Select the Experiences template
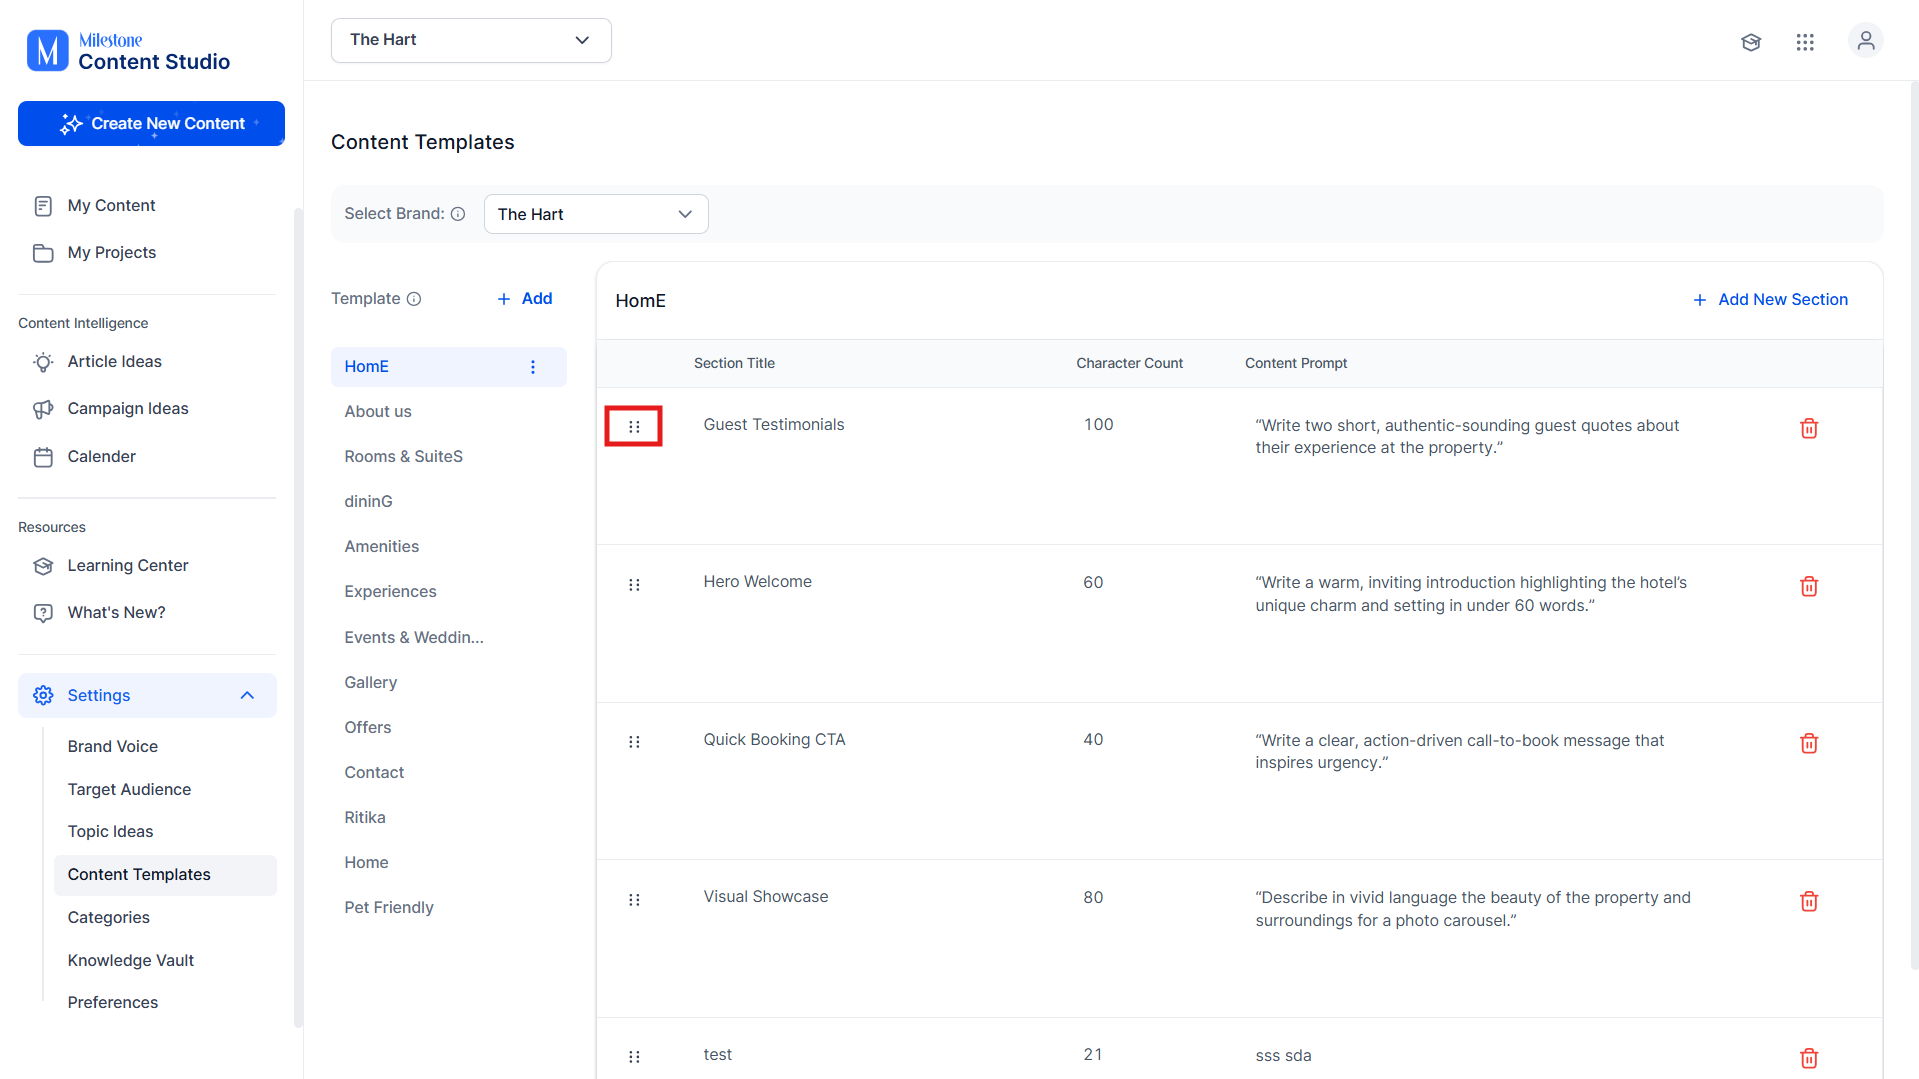The image size is (1919, 1079). [390, 592]
